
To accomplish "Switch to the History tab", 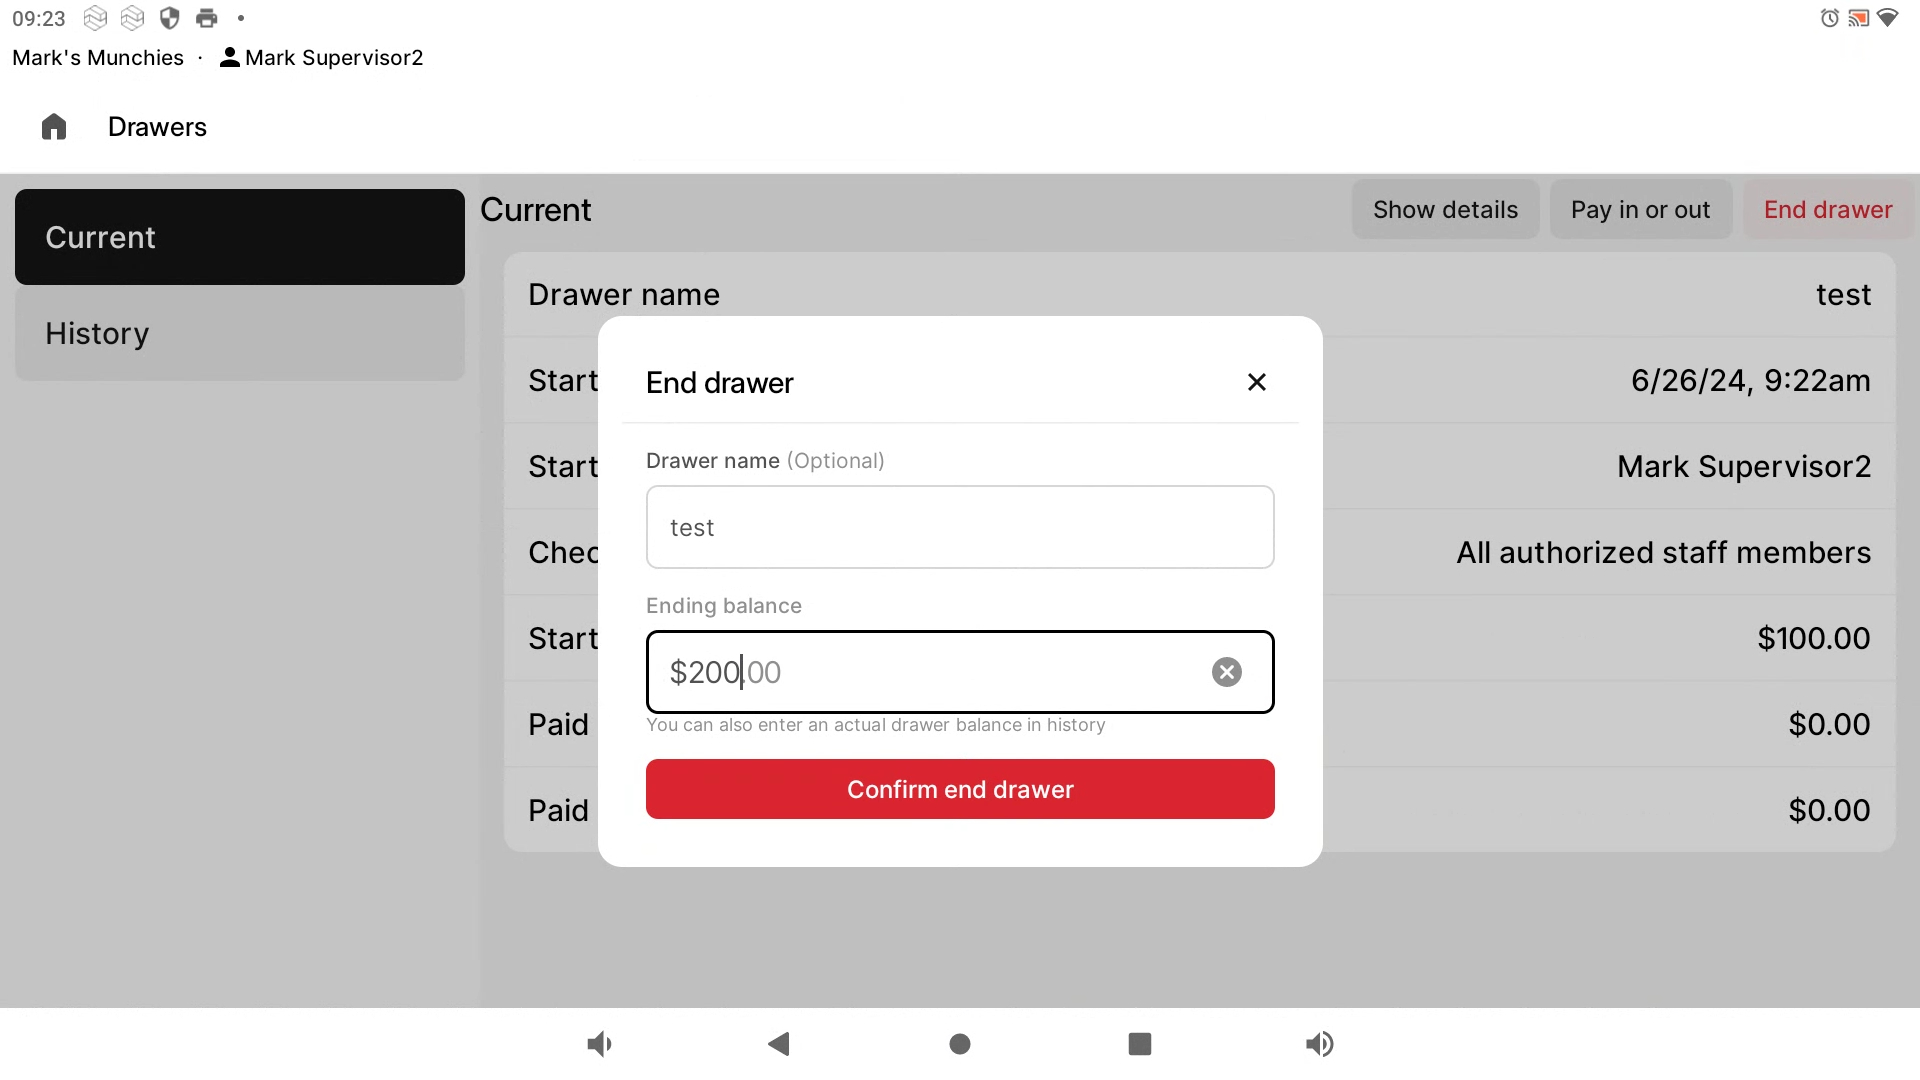I will (240, 333).
